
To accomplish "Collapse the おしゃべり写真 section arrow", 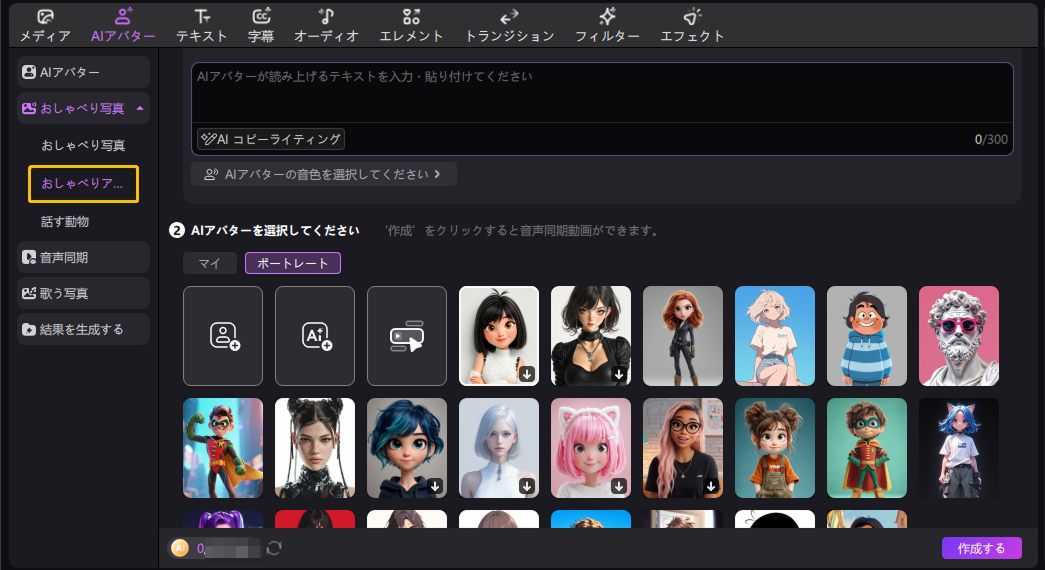I will 140,108.
